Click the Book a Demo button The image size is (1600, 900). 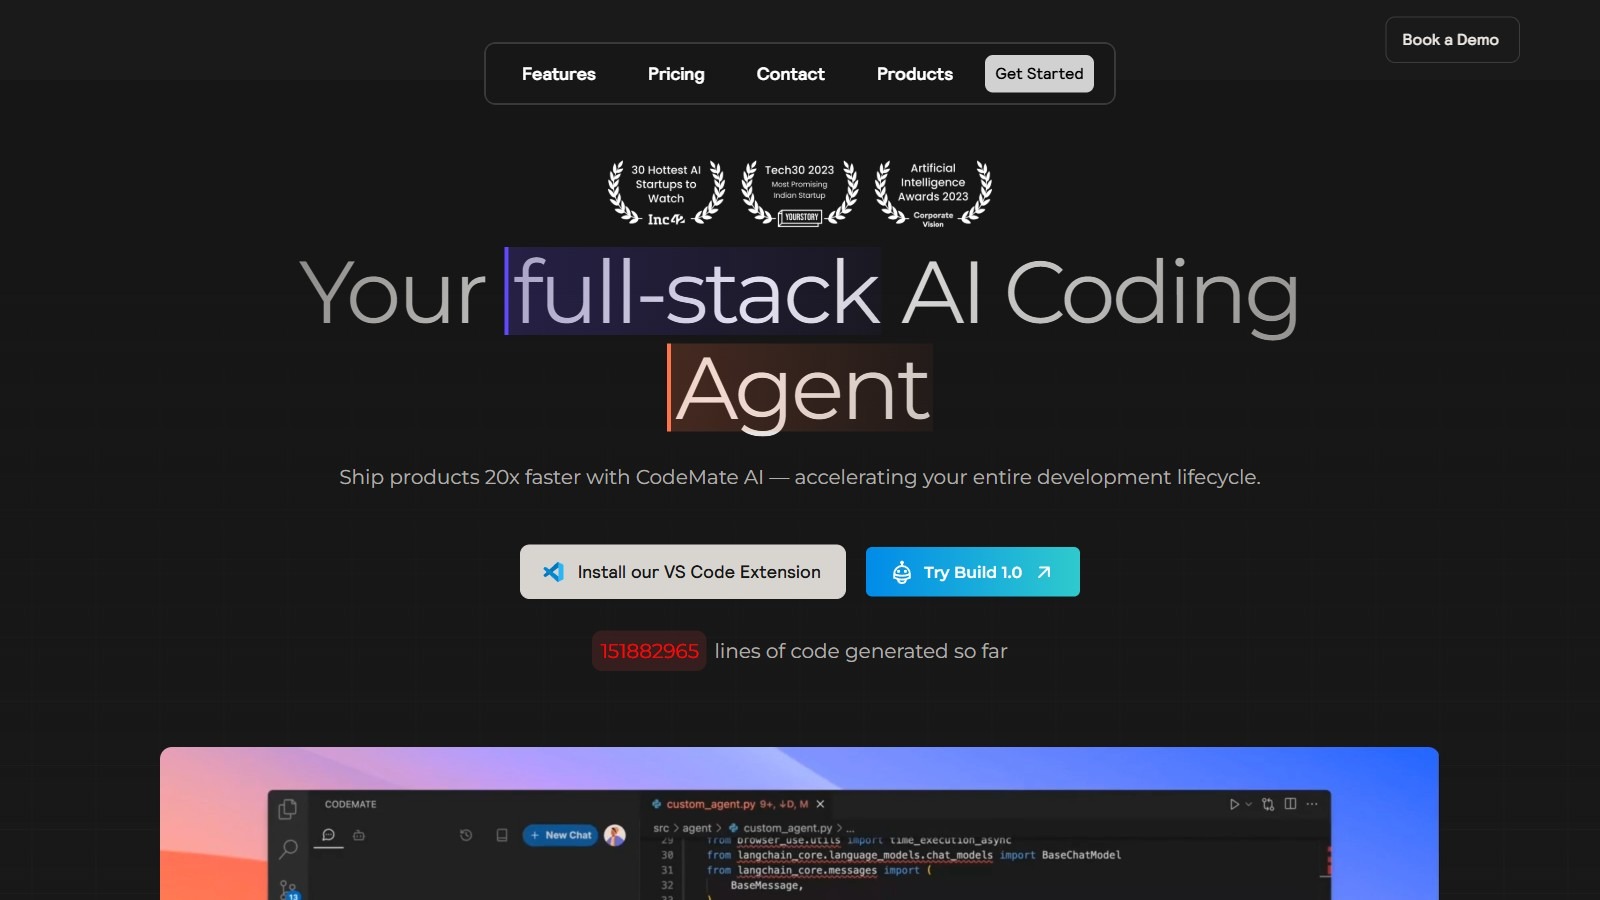1451,40
